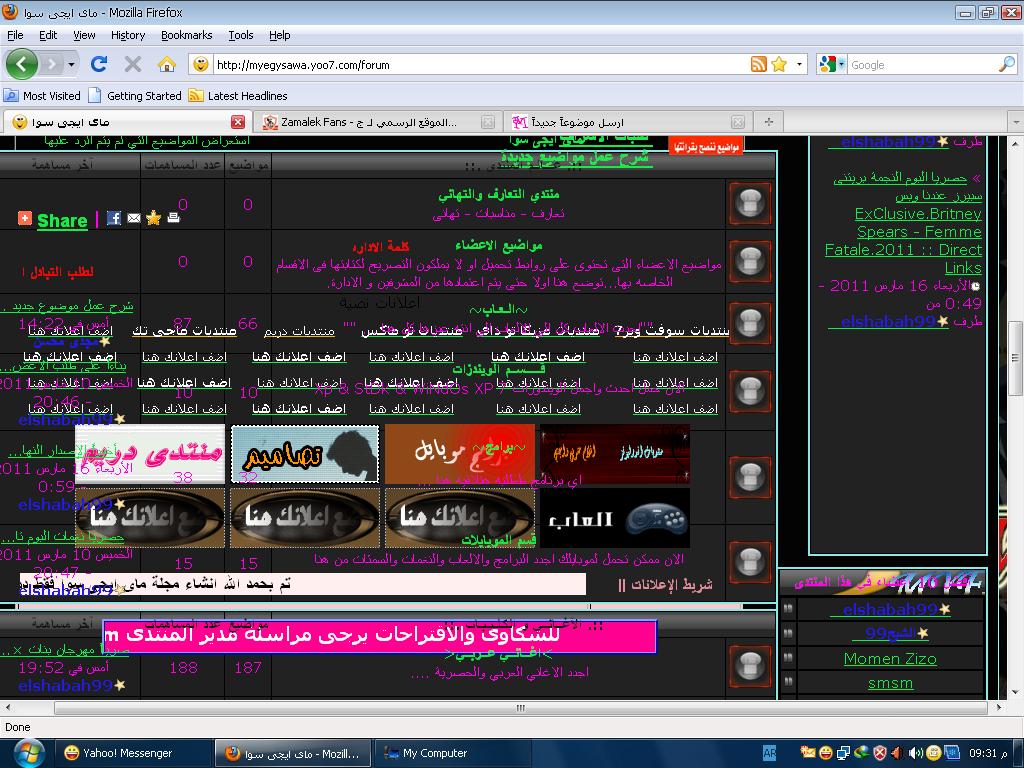Click the system clock 09:31
This screenshot has width=1024, height=768.
click(987, 754)
